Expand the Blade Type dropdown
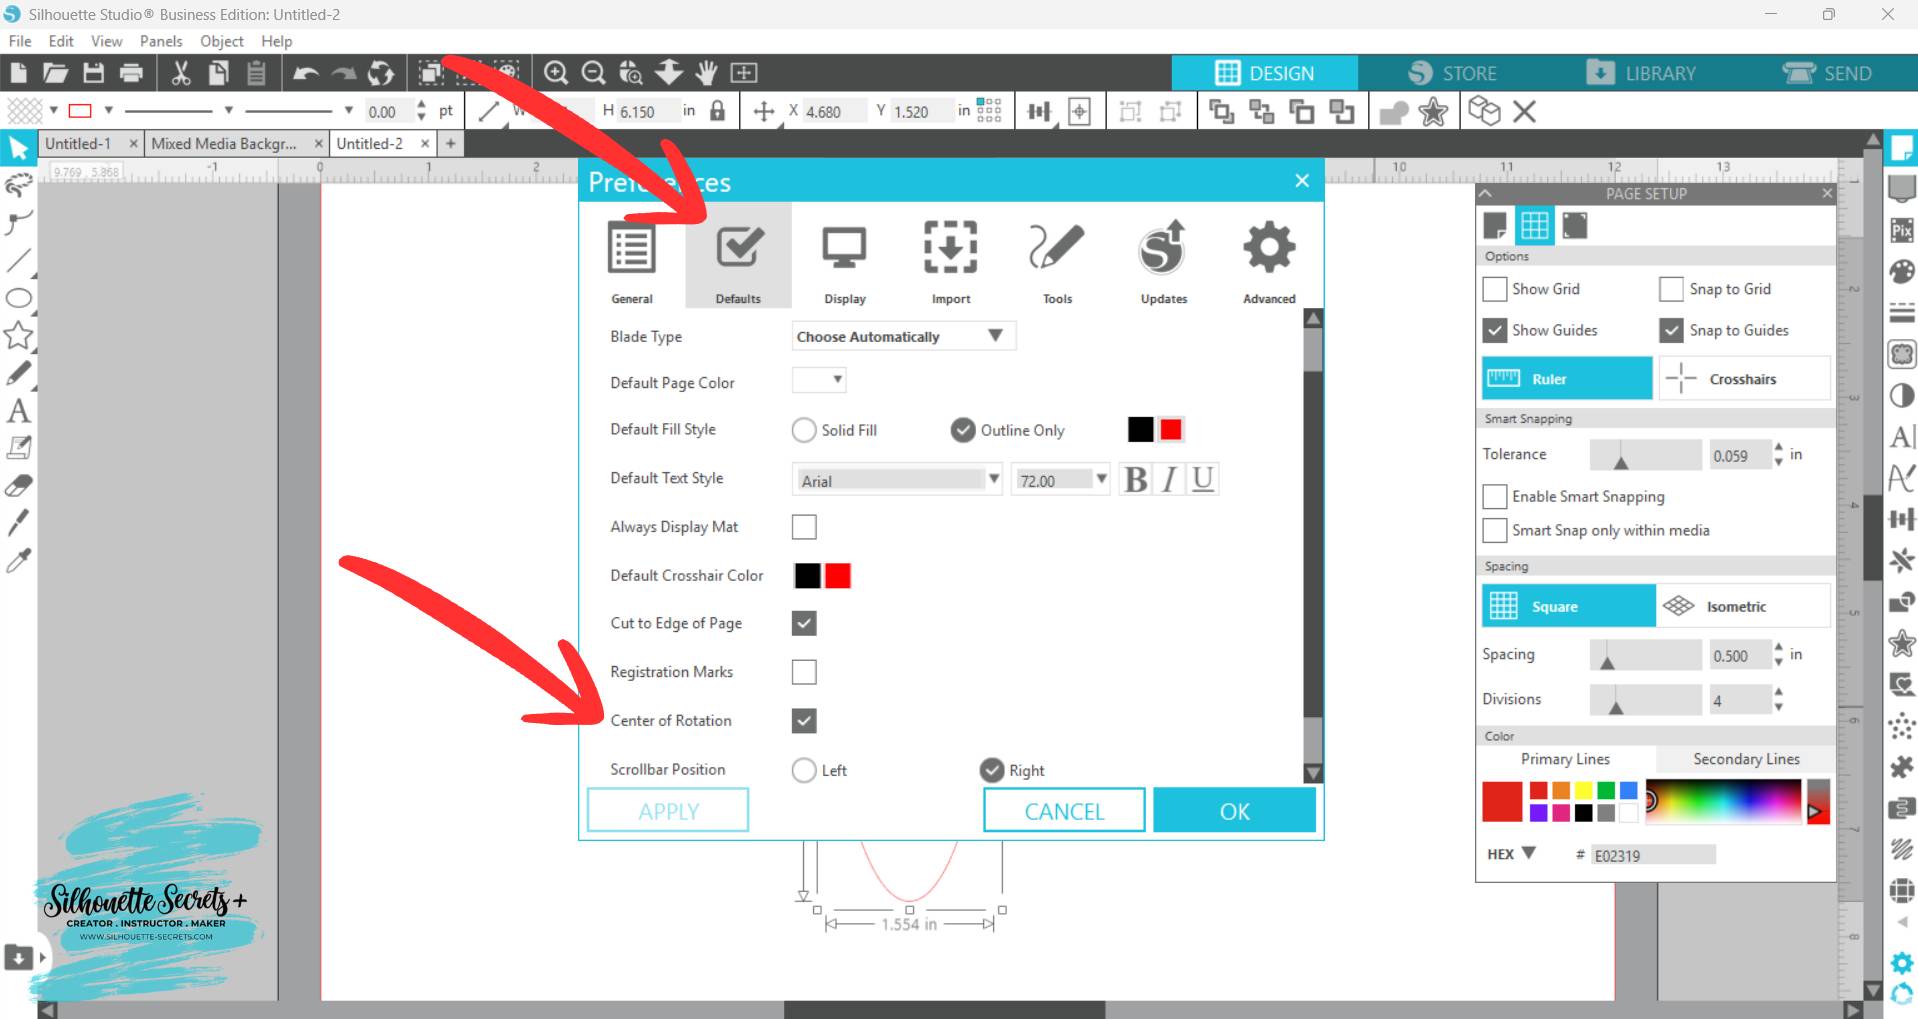Viewport: 1918px width, 1019px height. click(x=903, y=336)
